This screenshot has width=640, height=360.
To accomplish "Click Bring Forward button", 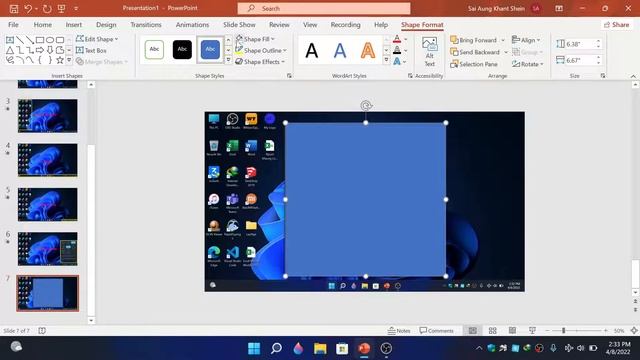I will (473, 40).
